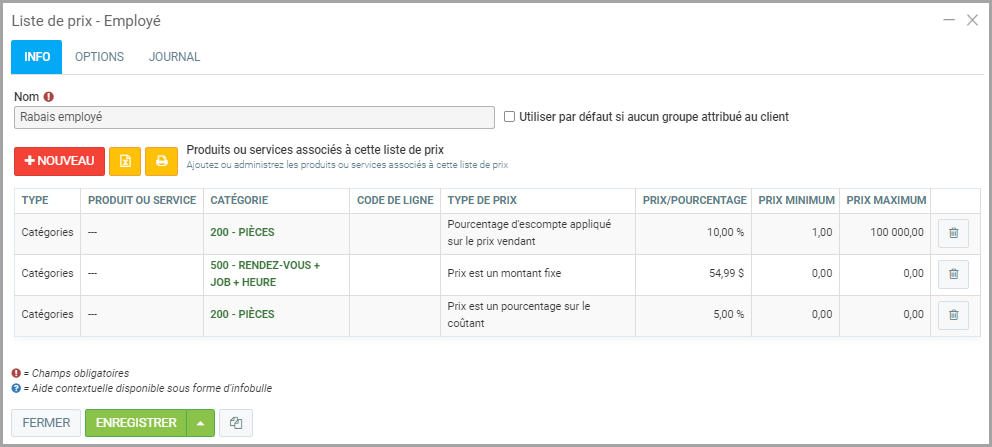Image resolution: width=992 pixels, height=447 pixels.
Task: Save with the Enregistrer button
Action: point(136,423)
